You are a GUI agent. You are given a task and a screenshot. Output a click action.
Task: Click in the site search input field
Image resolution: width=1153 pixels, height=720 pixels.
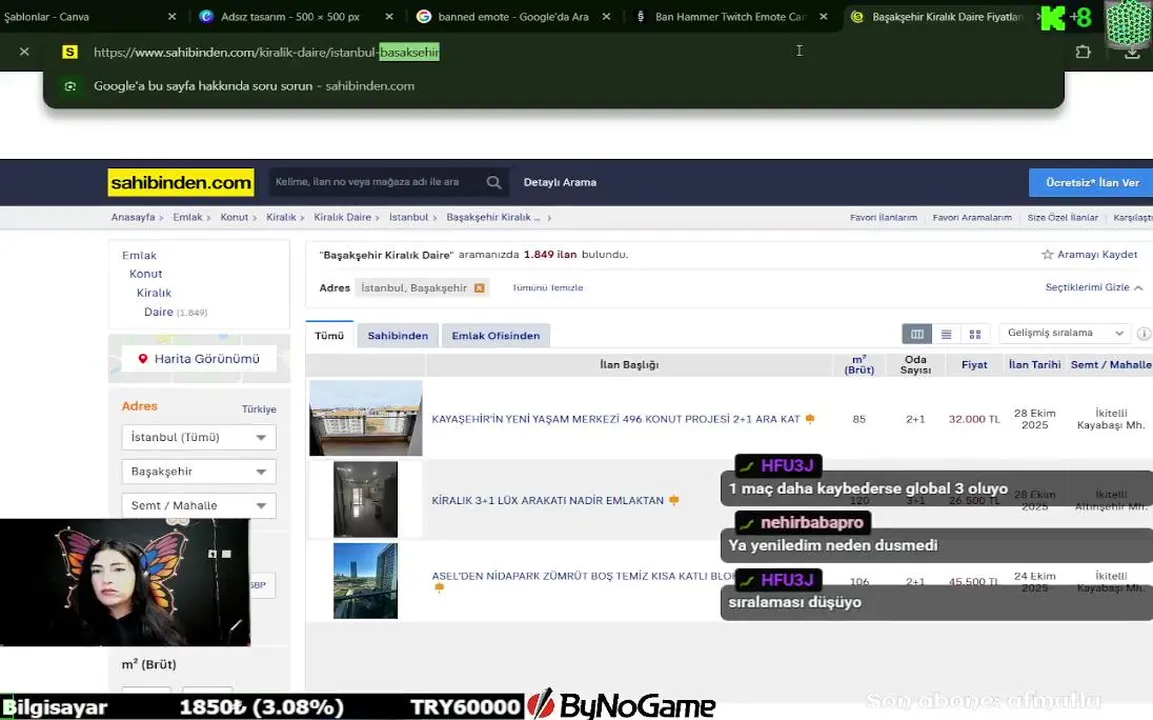click(375, 182)
